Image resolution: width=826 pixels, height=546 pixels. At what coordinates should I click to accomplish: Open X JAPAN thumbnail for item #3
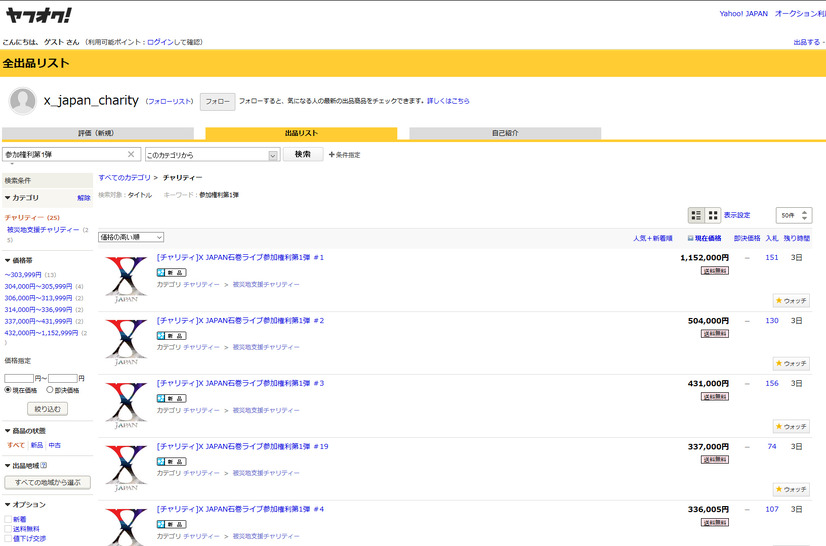coord(126,405)
